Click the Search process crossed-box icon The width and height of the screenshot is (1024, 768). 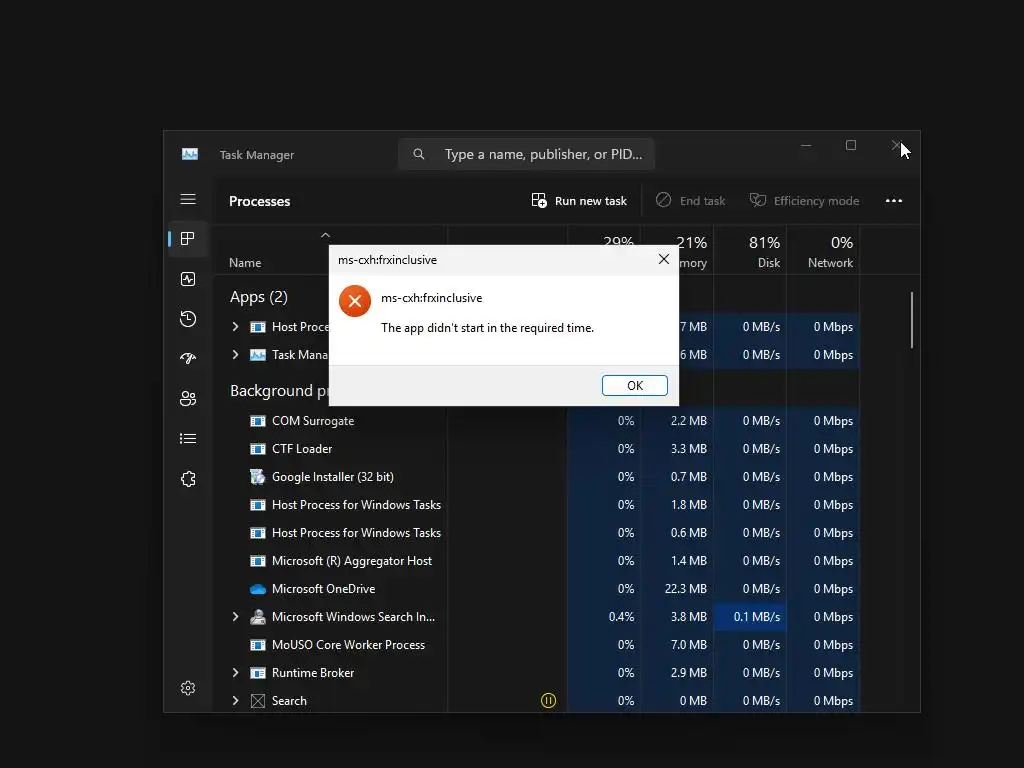(x=258, y=701)
